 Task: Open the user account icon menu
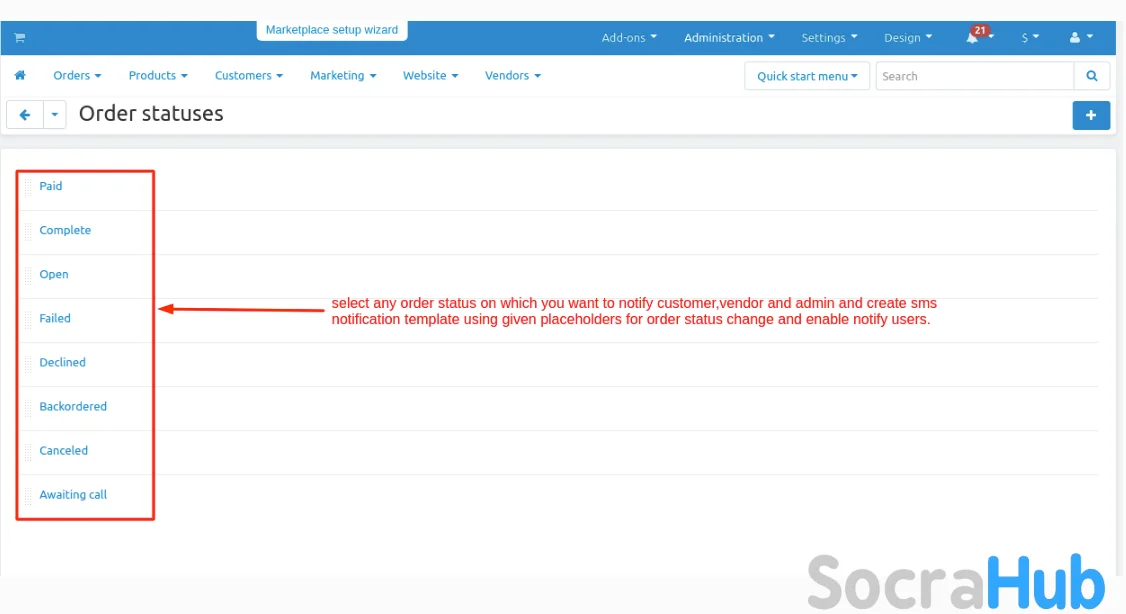[1081, 37]
